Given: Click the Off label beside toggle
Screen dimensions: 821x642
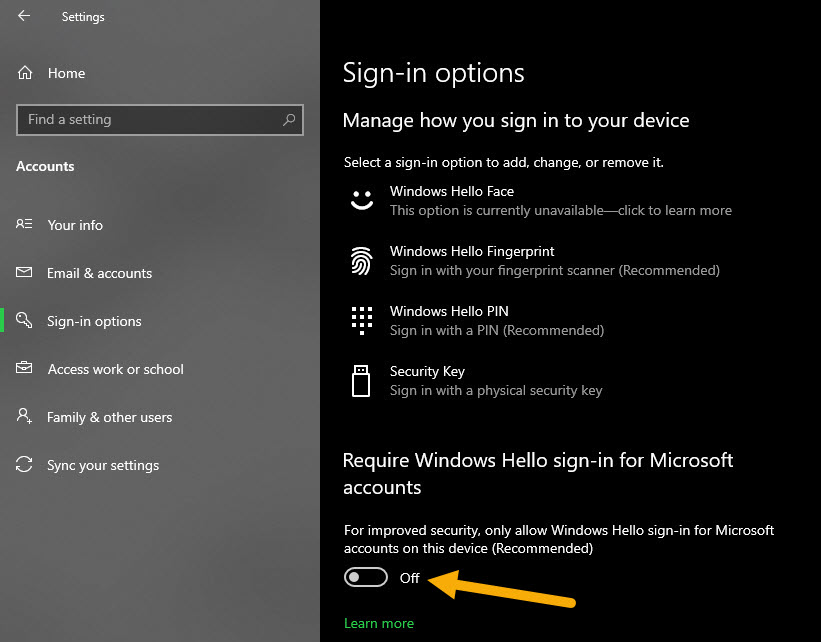Looking at the screenshot, I should (x=409, y=578).
